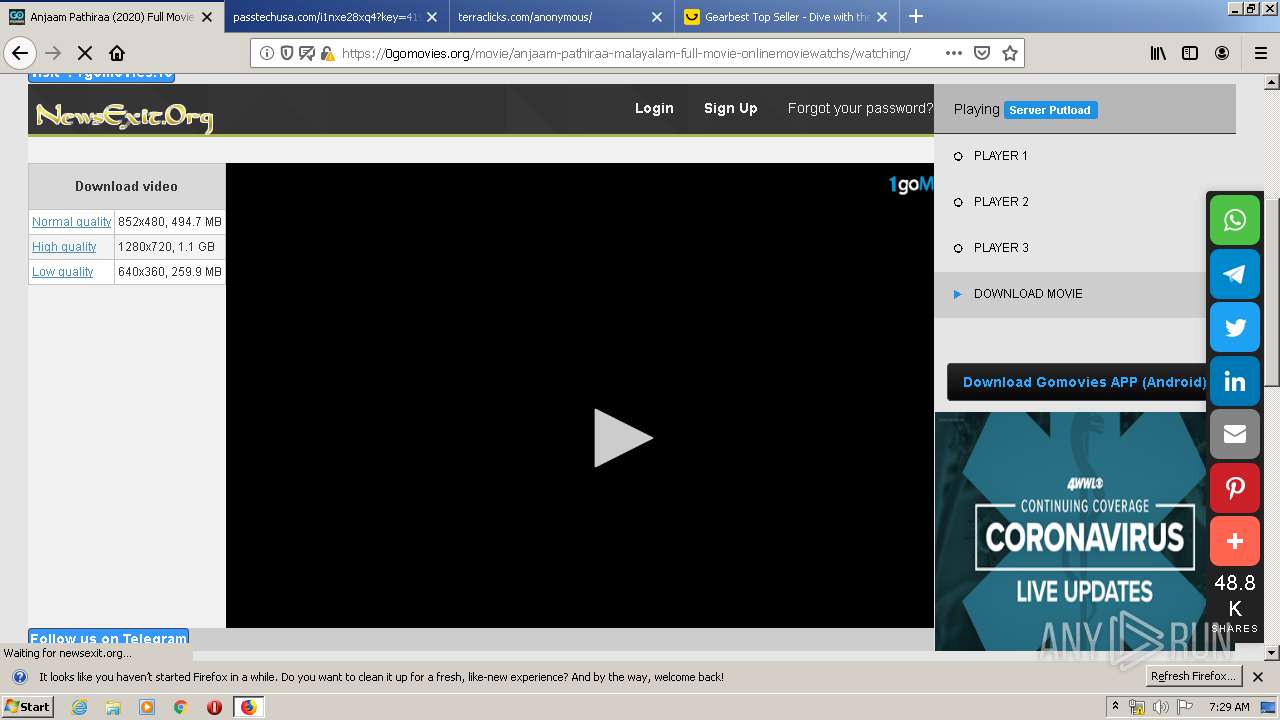Image resolution: width=1280 pixels, height=720 pixels.
Task: Toggle the sidebar view icon
Action: tap(1190, 53)
